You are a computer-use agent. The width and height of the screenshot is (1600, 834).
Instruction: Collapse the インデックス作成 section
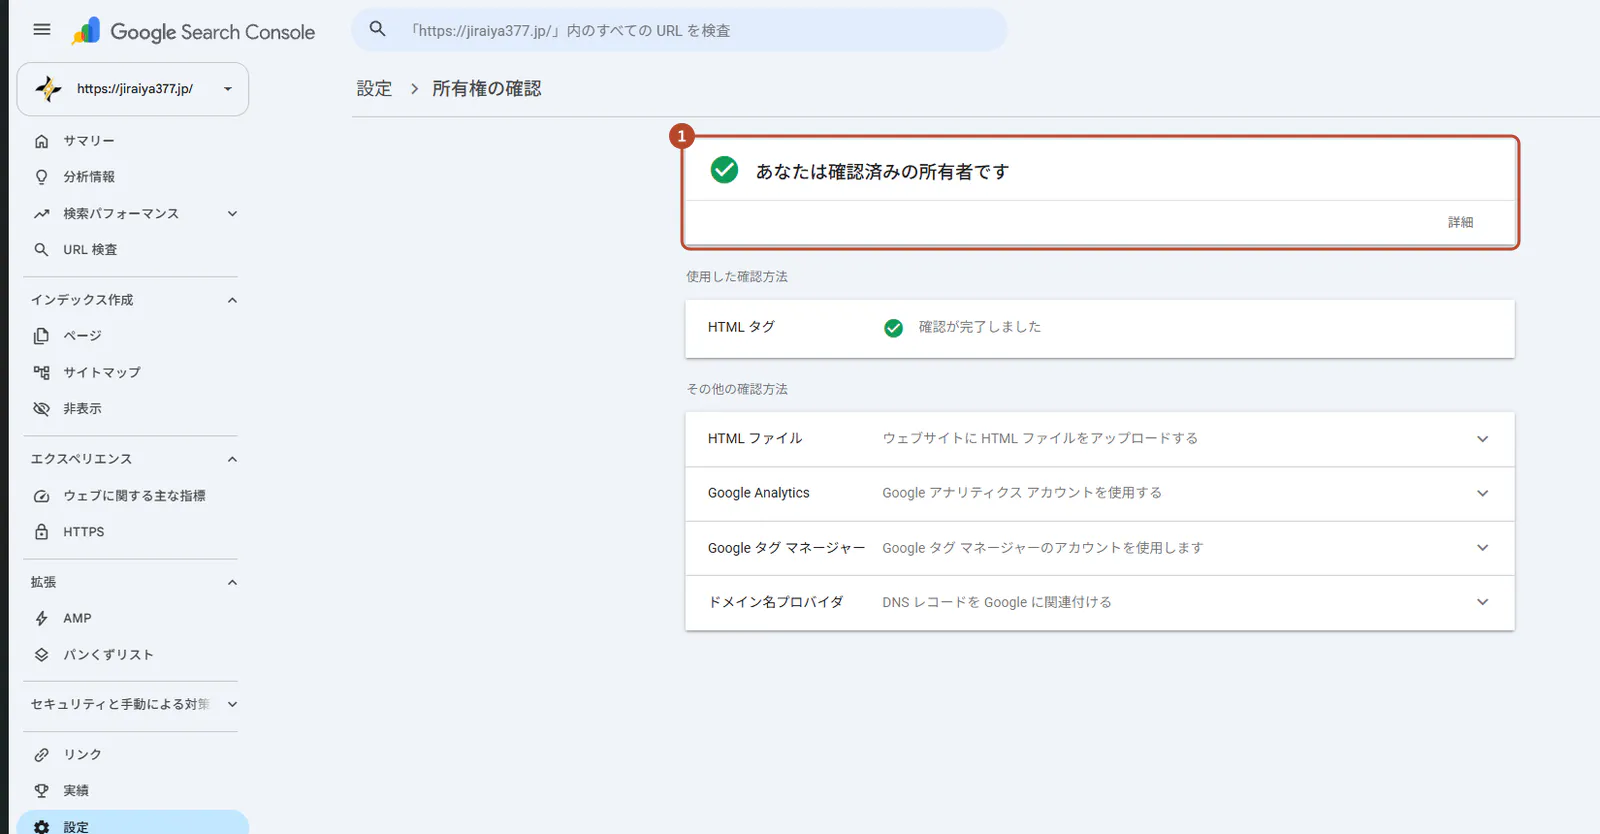232,300
